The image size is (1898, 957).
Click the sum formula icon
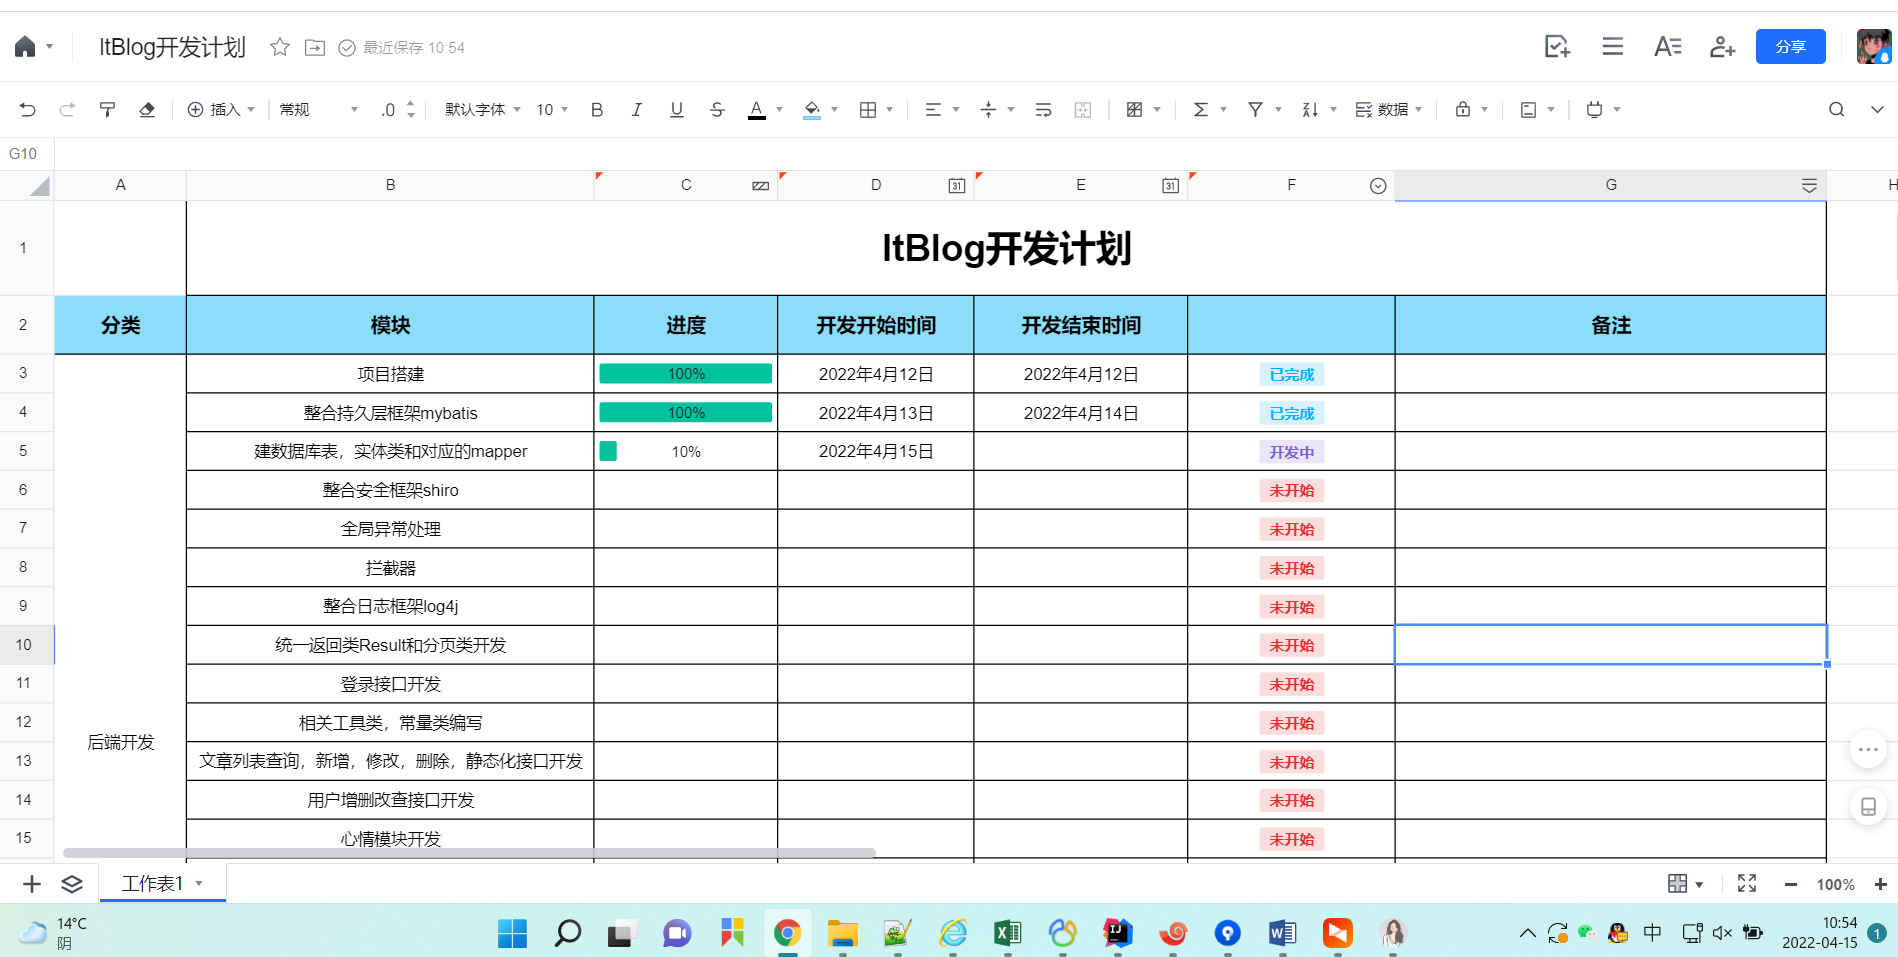tap(1201, 110)
